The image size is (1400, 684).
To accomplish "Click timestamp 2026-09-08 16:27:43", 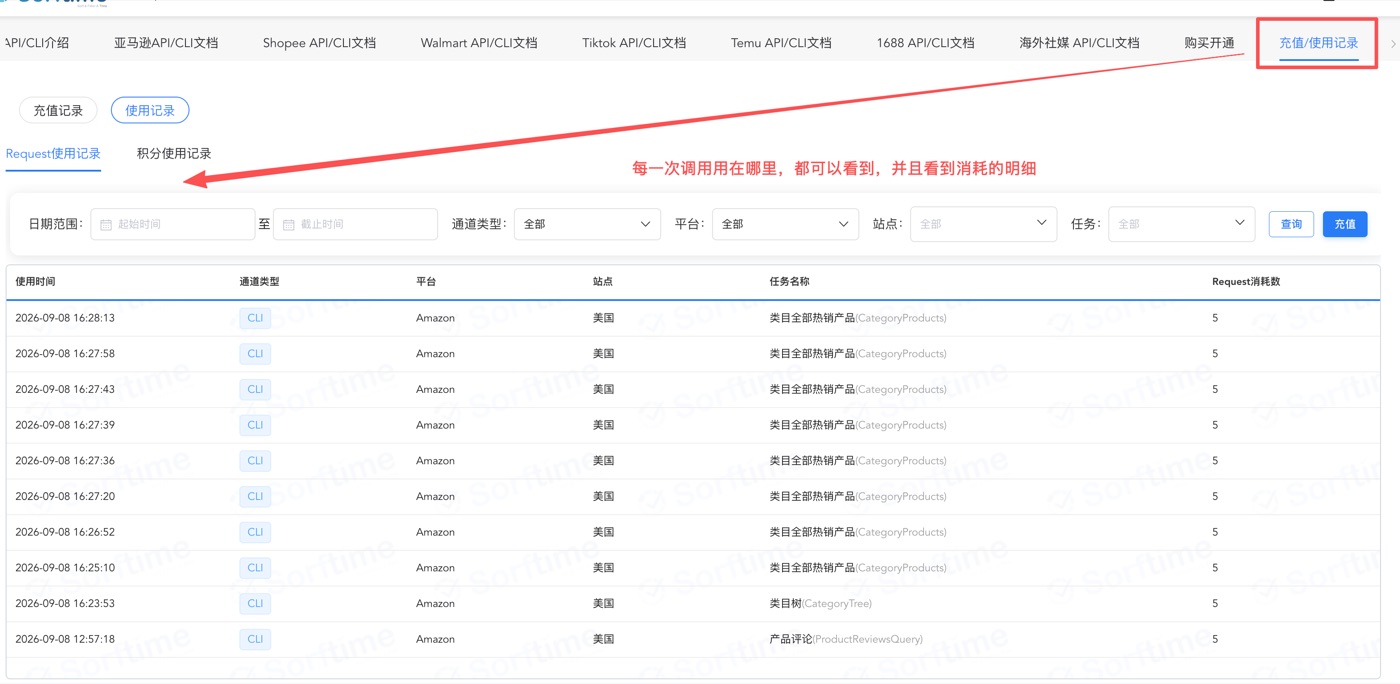I will pos(65,390).
